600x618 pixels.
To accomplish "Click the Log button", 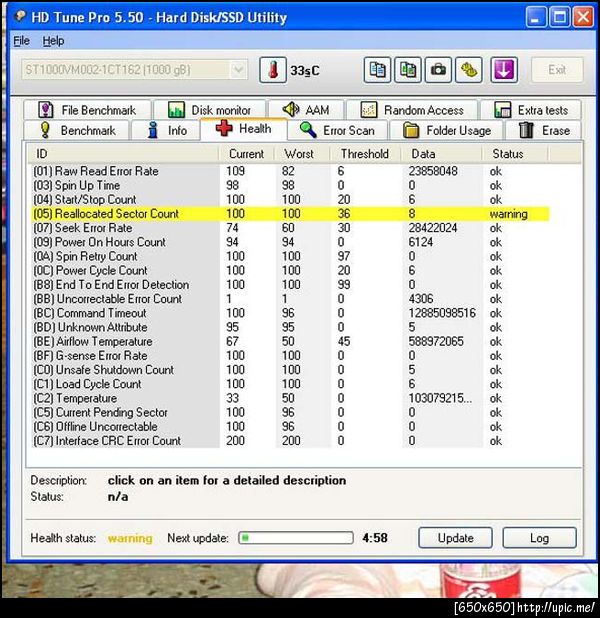I will point(539,538).
